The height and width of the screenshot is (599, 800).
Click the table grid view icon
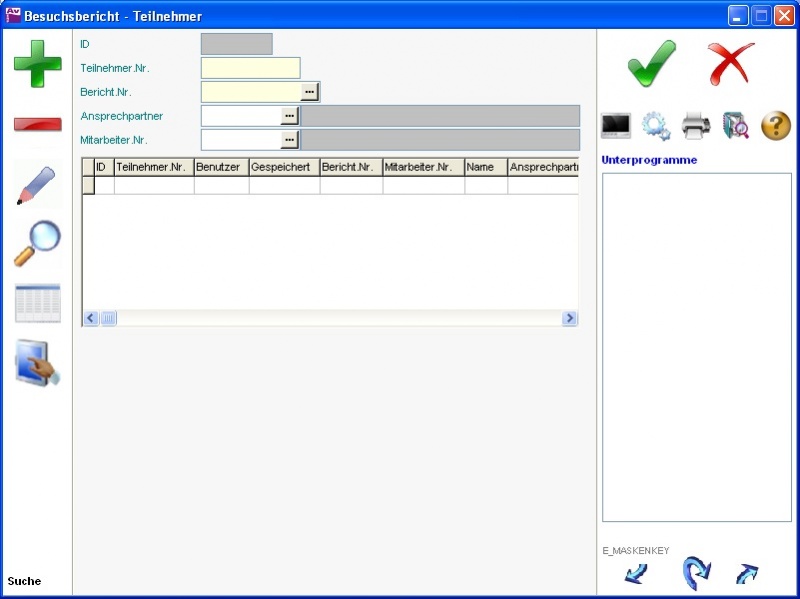point(37,303)
